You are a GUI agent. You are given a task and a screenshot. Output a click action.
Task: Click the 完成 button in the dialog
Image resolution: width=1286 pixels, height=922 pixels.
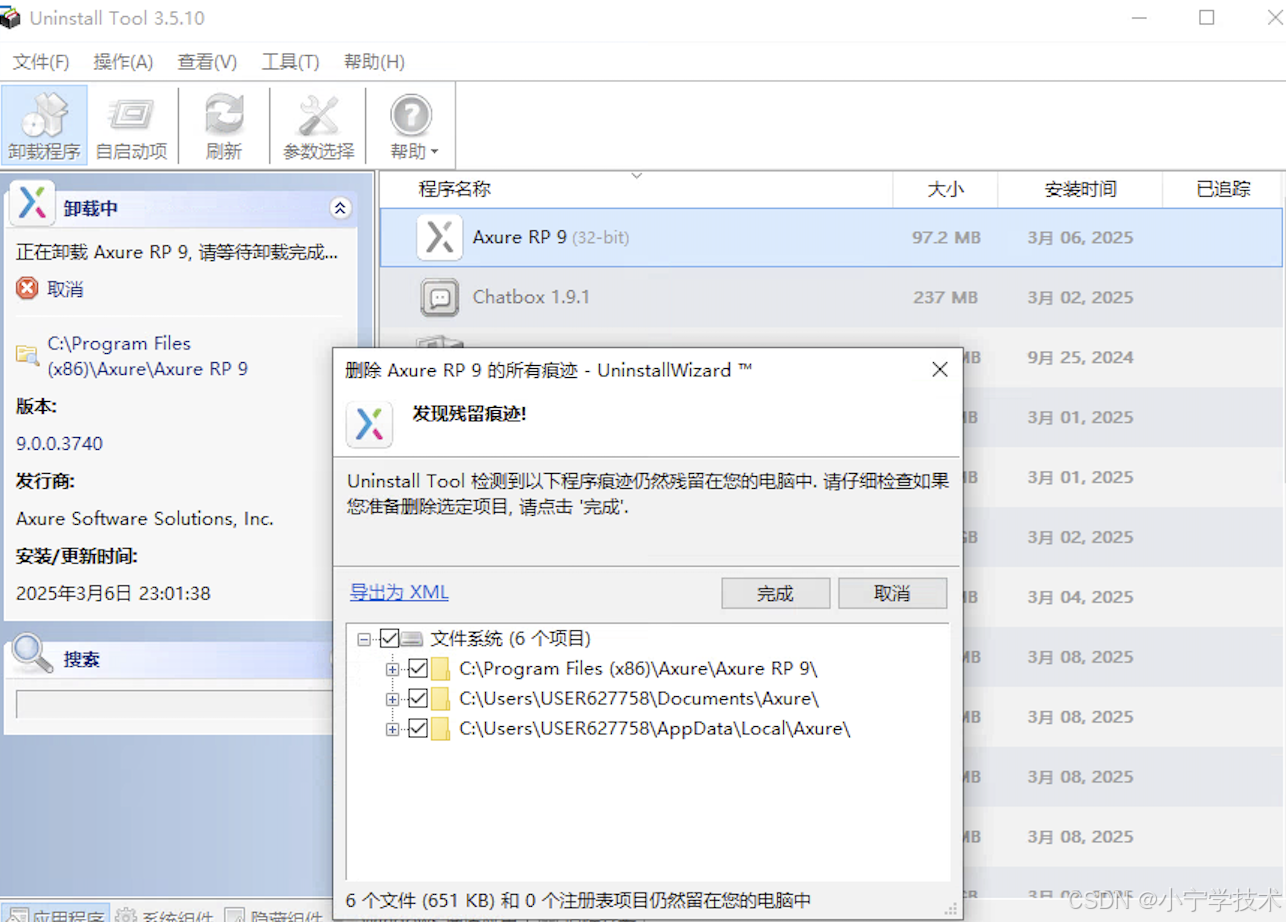[775, 593]
